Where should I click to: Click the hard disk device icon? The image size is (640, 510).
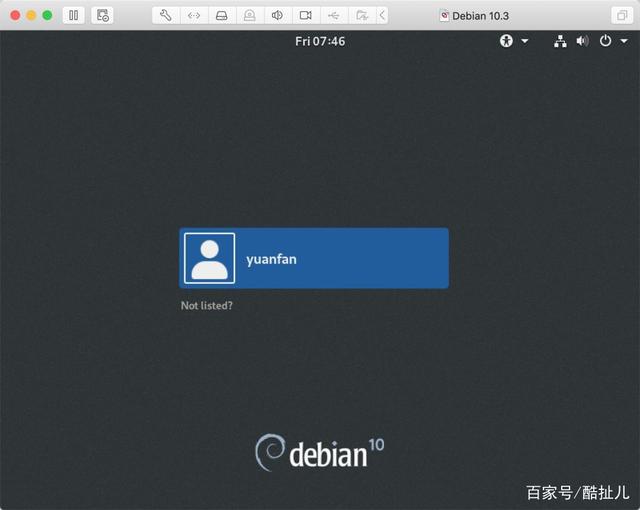click(222, 16)
